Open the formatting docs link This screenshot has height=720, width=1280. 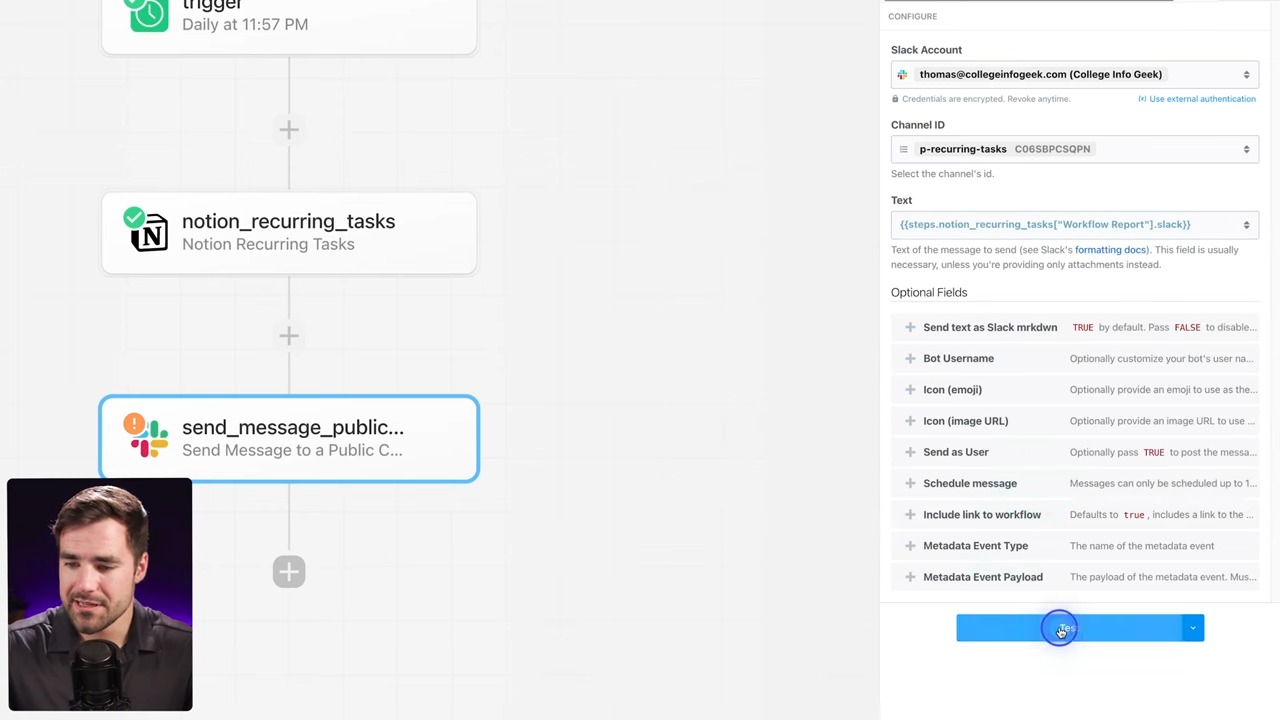pos(1110,250)
